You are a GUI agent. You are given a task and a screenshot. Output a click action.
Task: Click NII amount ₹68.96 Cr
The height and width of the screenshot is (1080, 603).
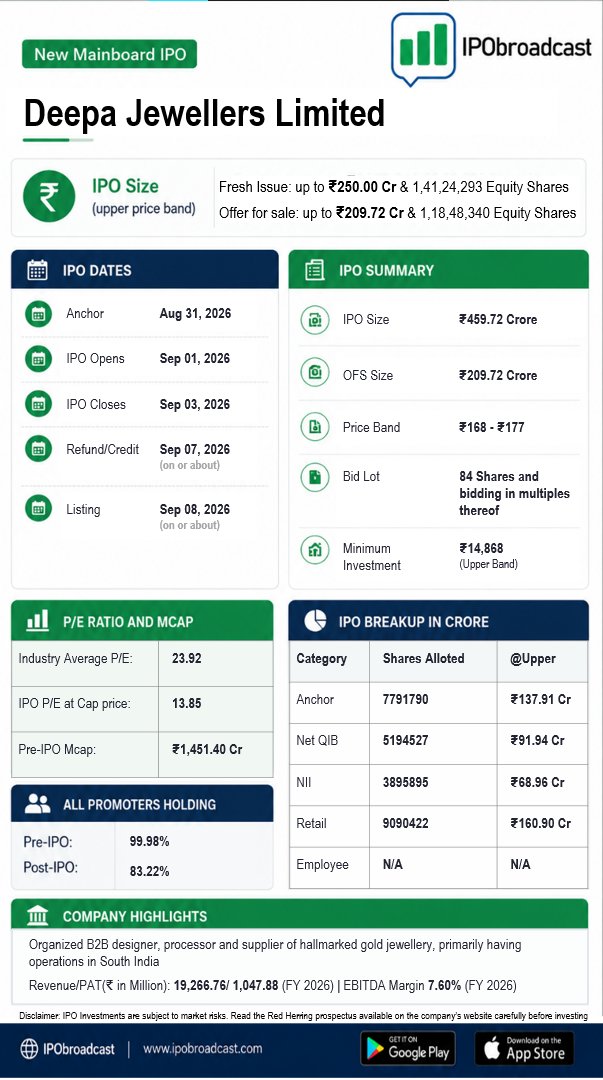click(538, 782)
